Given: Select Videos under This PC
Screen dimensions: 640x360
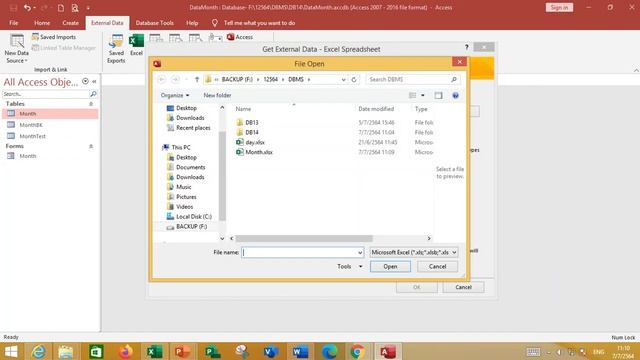Looking at the screenshot, I should click(184, 207).
